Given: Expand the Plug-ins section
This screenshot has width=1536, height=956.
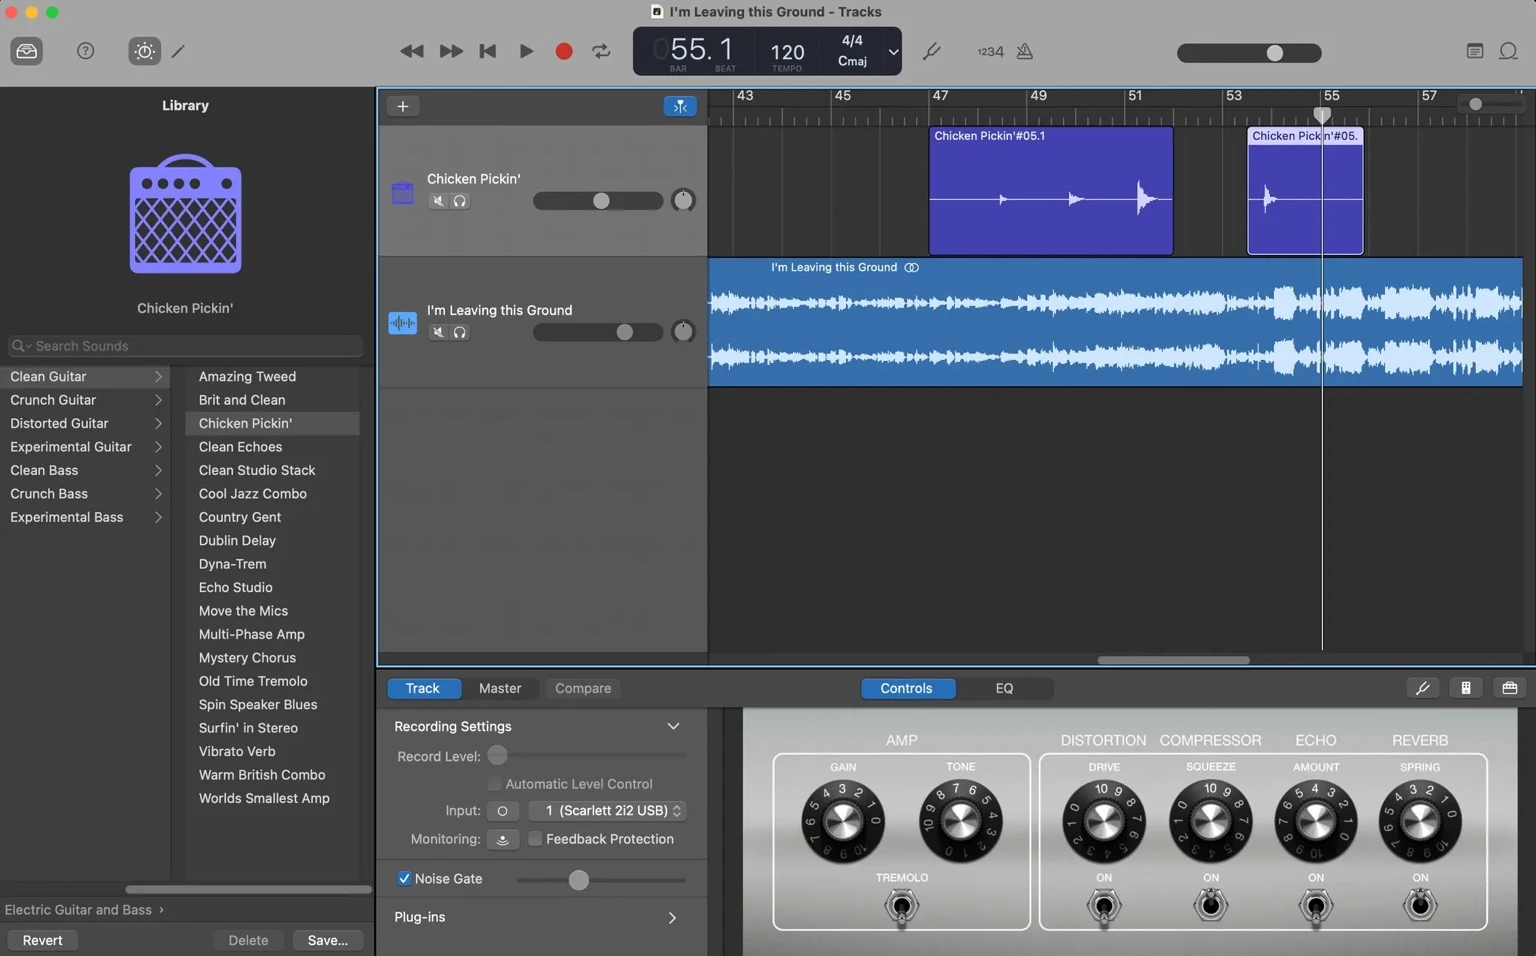Looking at the screenshot, I should pos(672,917).
